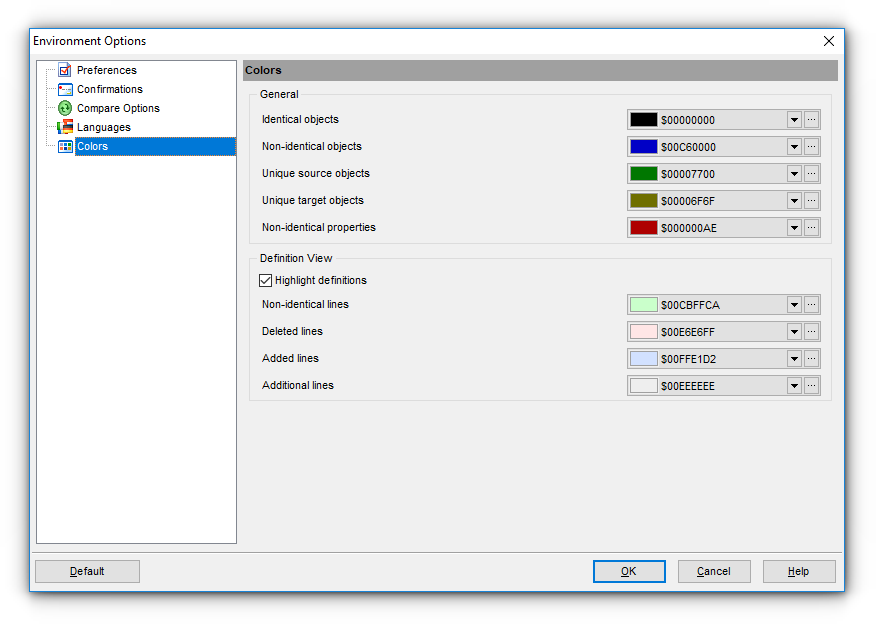The image size is (876, 624).
Task: Click the $00E6E6FF color value field
Action: 722,332
